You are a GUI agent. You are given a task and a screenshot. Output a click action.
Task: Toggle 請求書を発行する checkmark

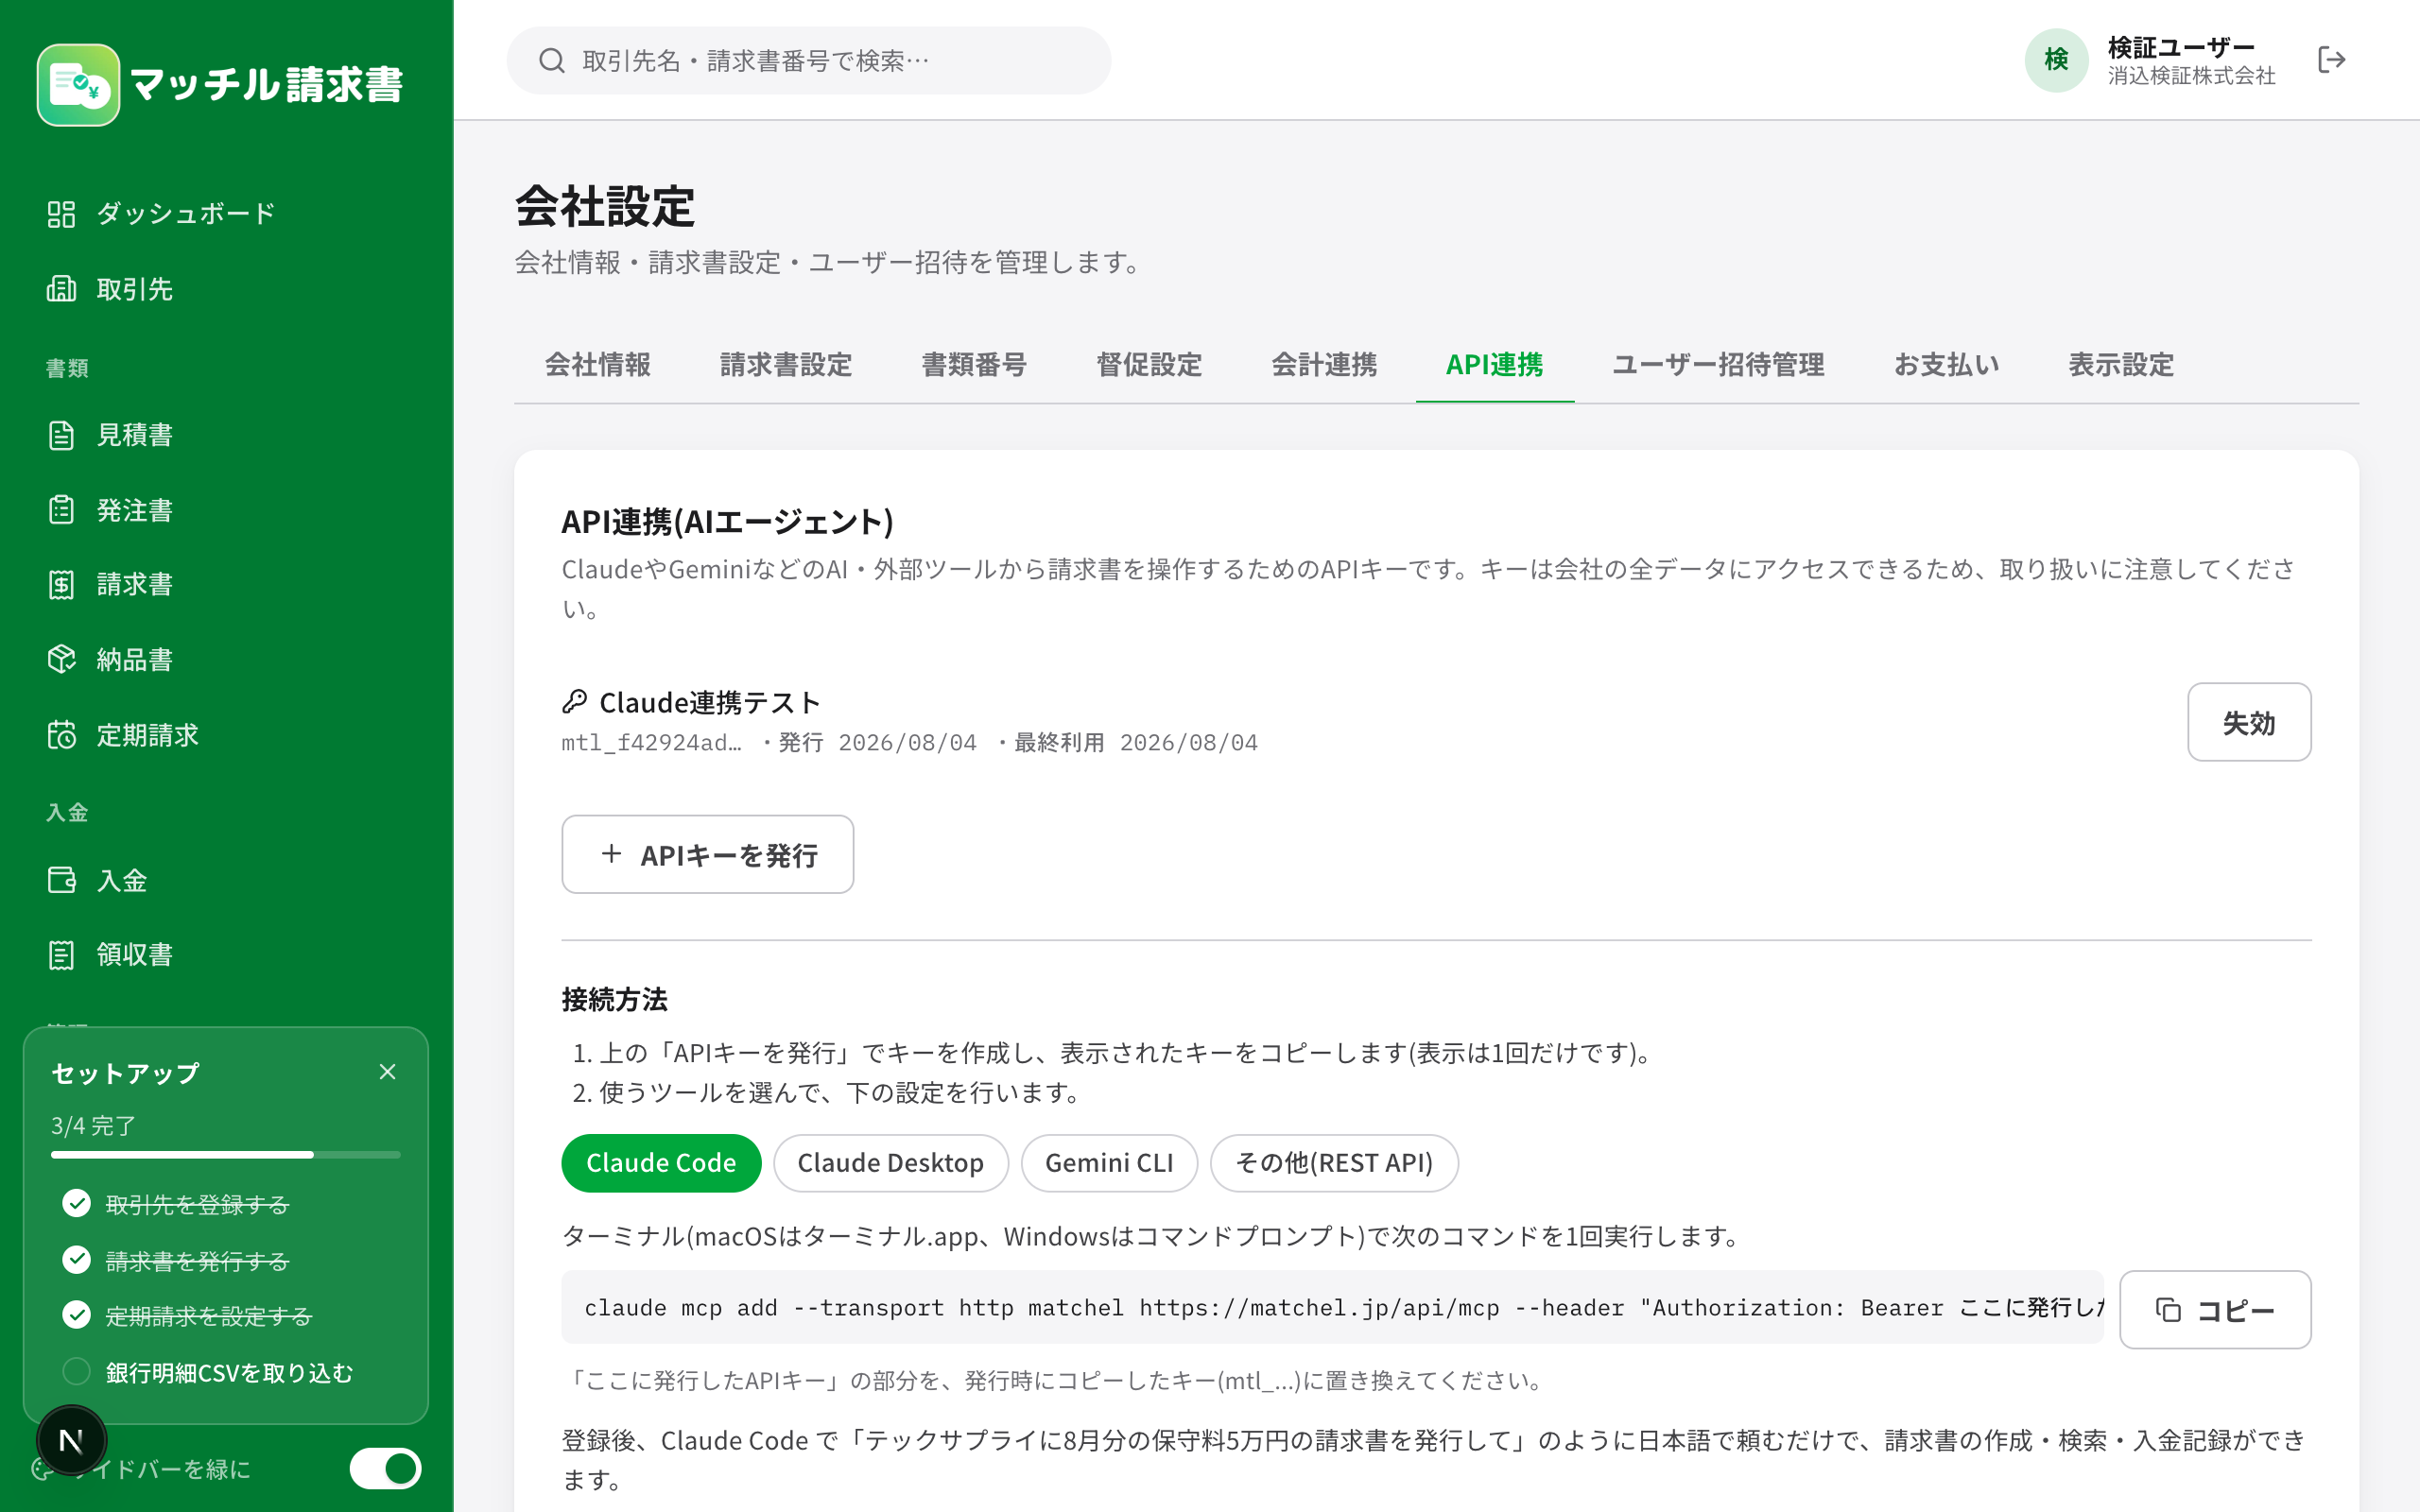(76, 1259)
